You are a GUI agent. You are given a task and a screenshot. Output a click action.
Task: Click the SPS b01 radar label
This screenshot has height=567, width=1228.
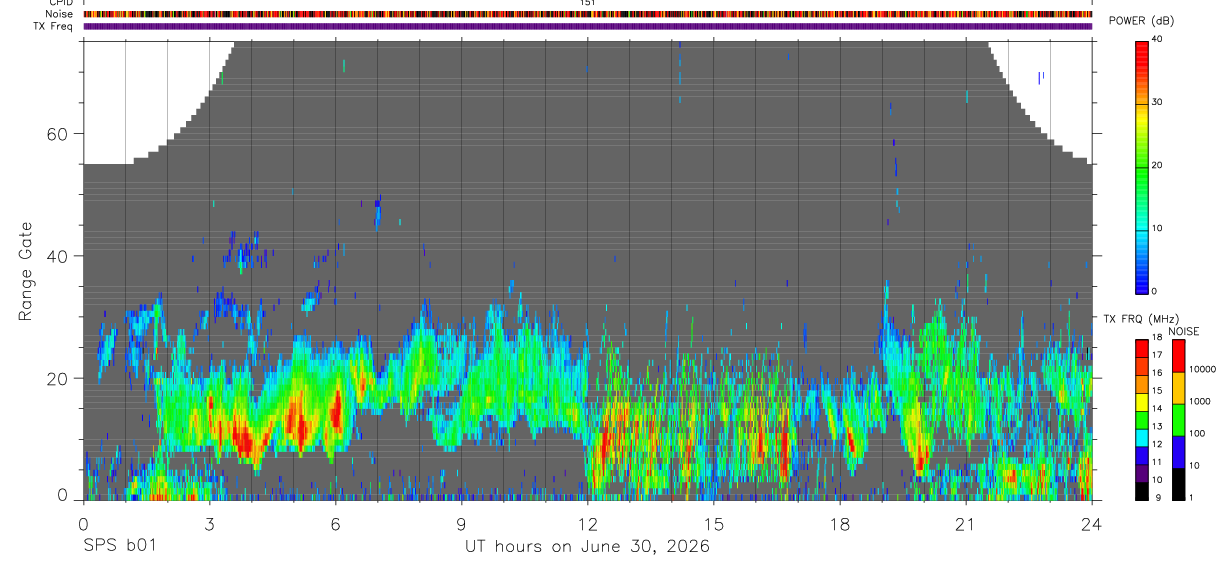[x=118, y=546]
